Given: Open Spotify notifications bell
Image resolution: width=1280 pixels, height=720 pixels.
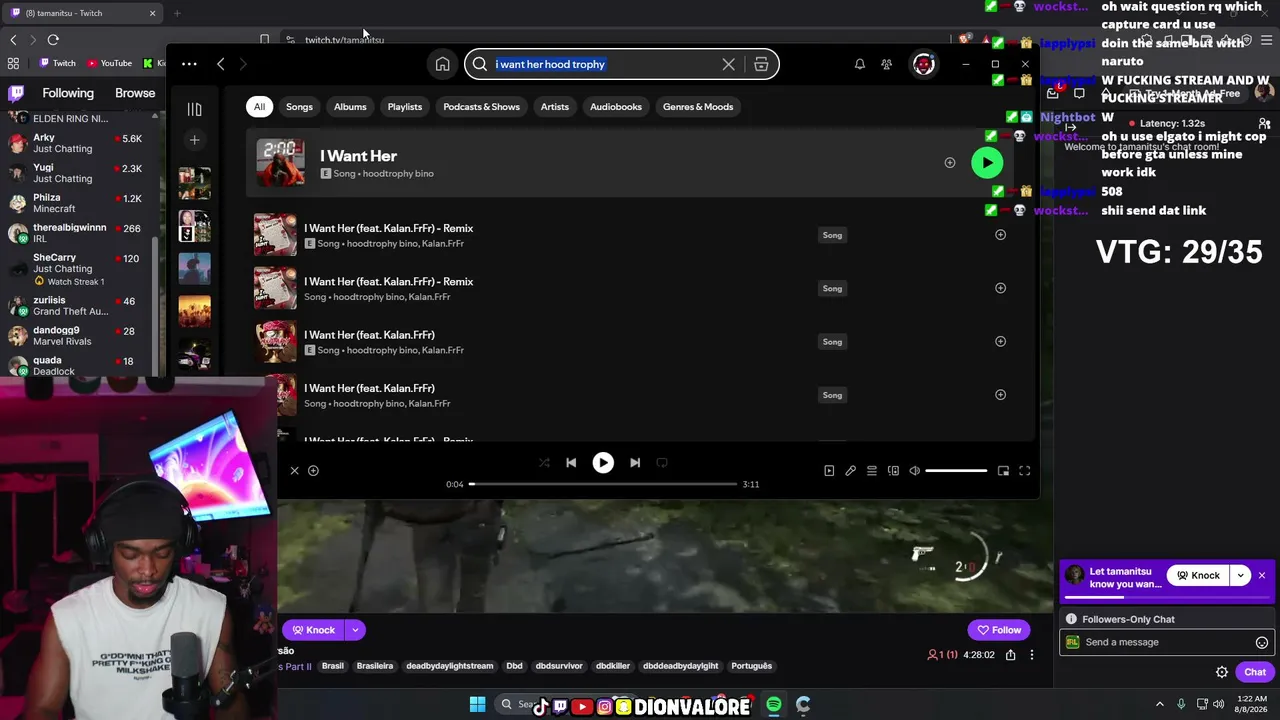Looking at the screenshot, I should (x=859, y=64).
